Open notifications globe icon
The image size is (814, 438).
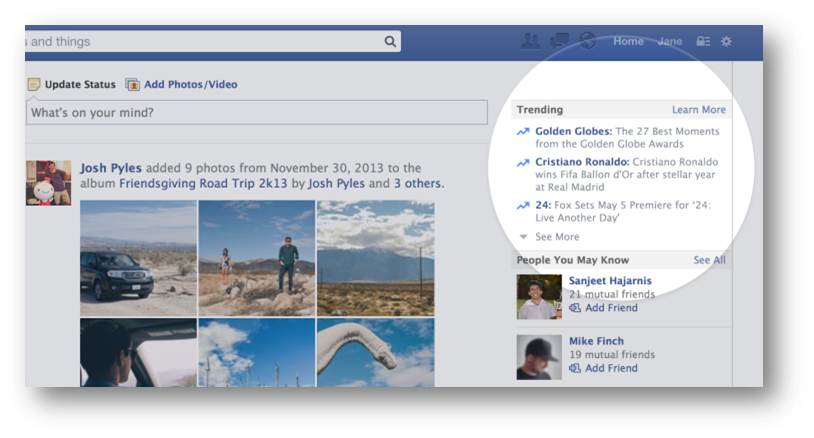pos(587,41)
